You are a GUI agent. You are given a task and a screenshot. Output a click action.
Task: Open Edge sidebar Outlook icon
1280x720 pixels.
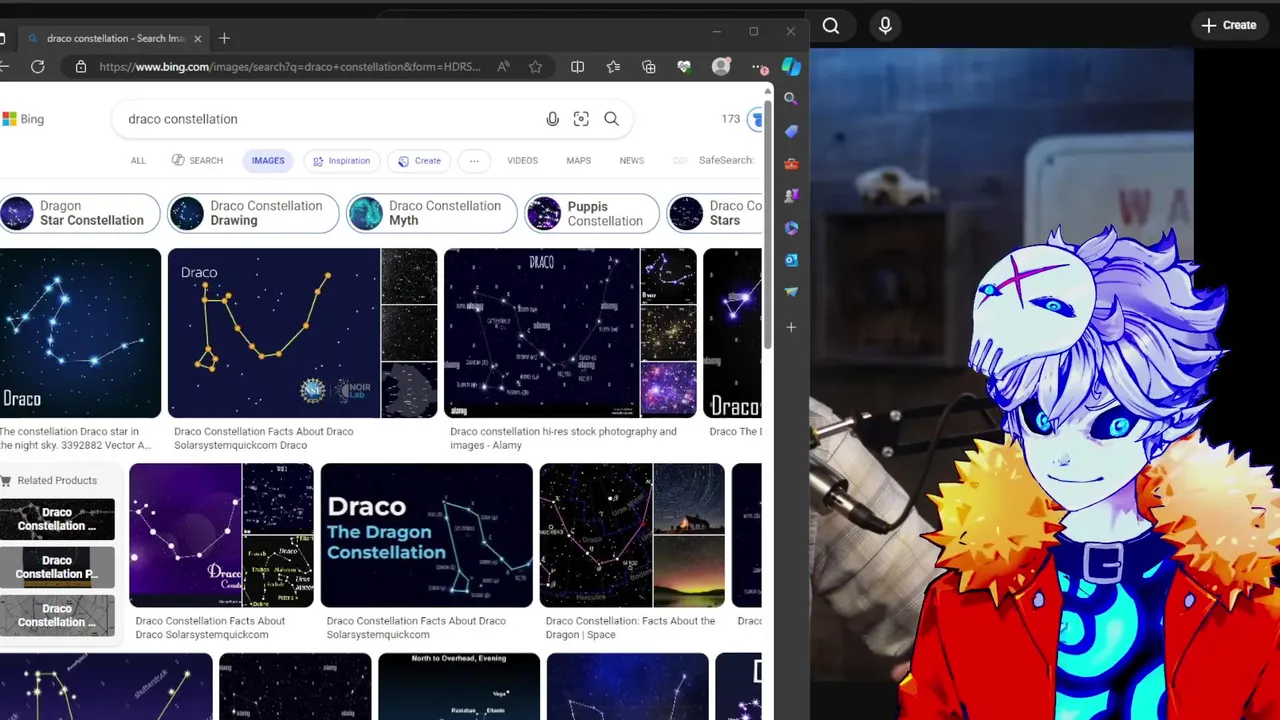pyautogui.click(x=791, y=259)
